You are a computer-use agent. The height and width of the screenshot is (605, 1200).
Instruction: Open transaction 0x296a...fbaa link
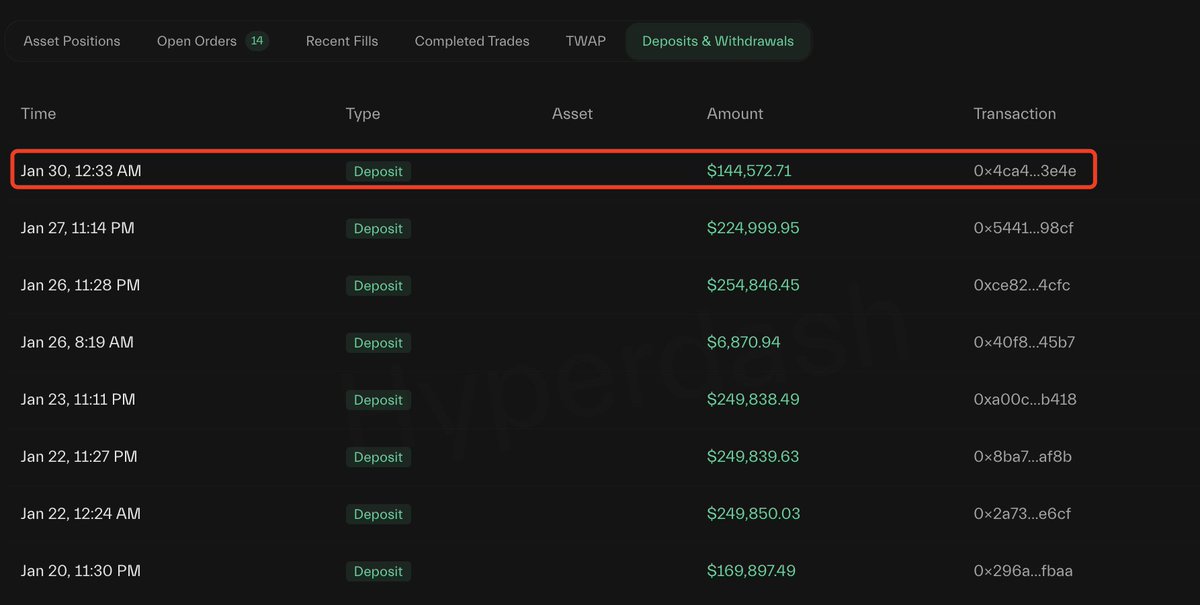coord(1023,571)
